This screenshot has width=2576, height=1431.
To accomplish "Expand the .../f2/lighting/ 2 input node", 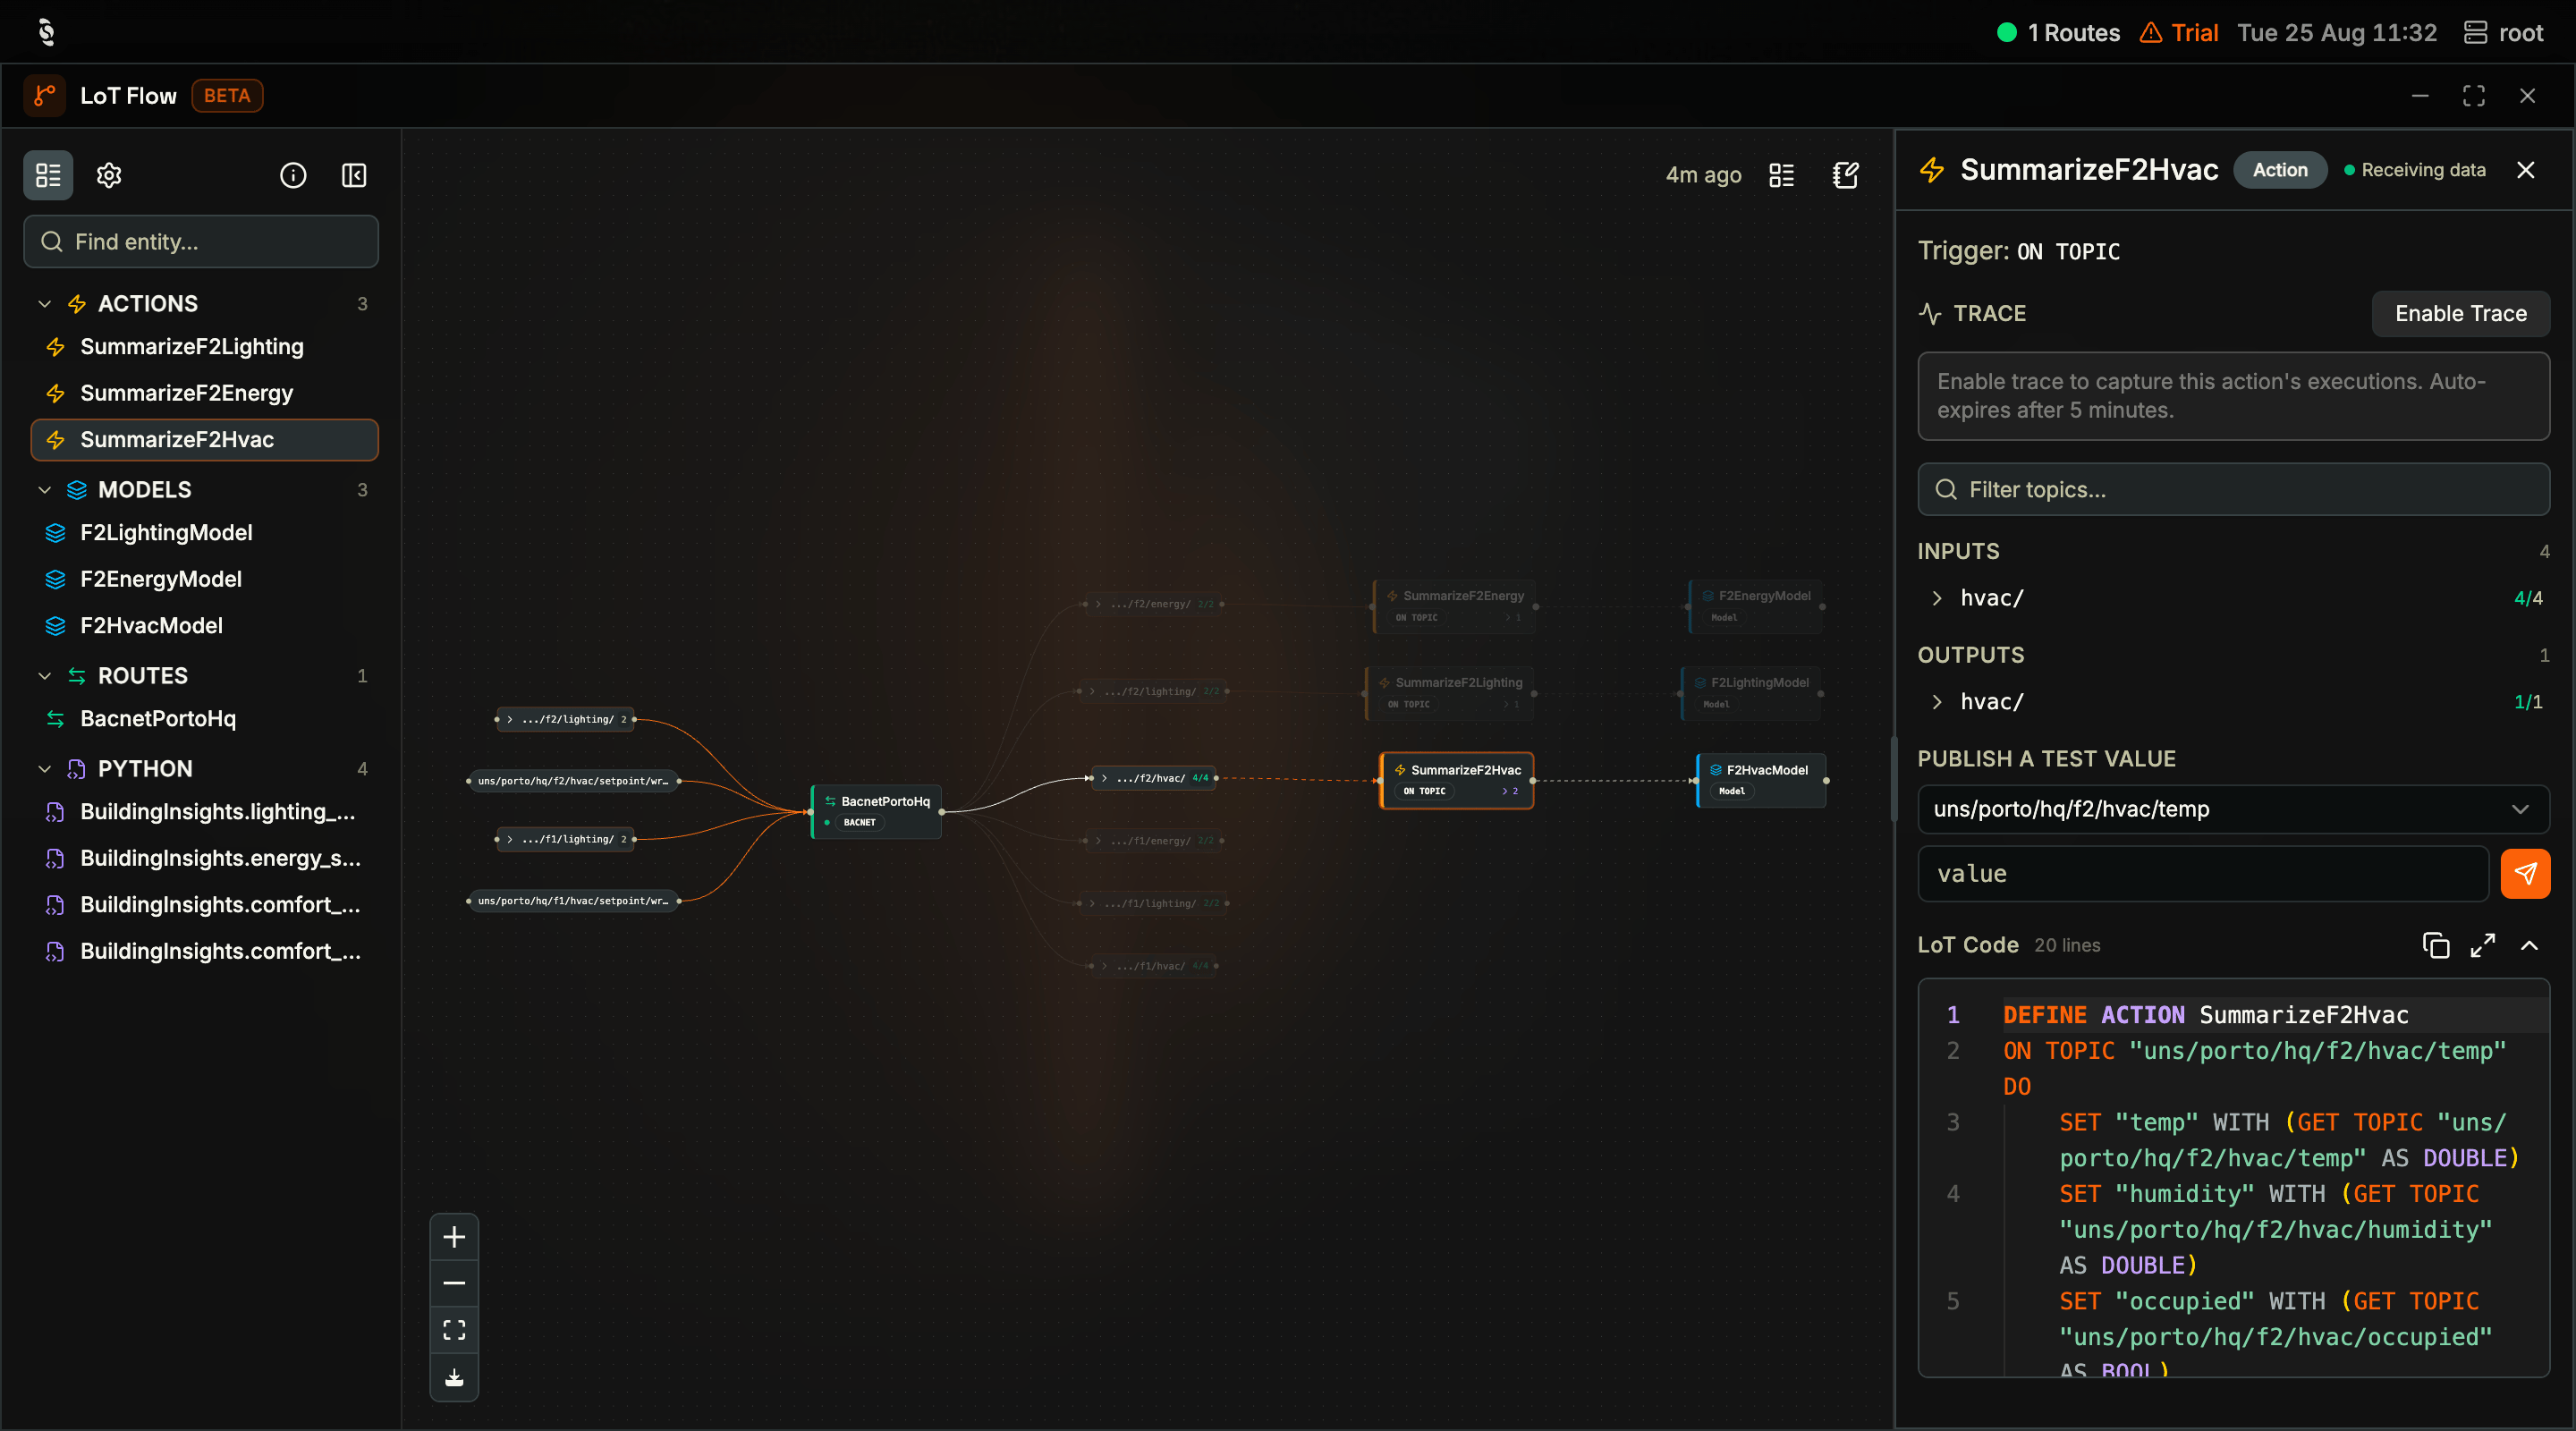I will point(510,719).
